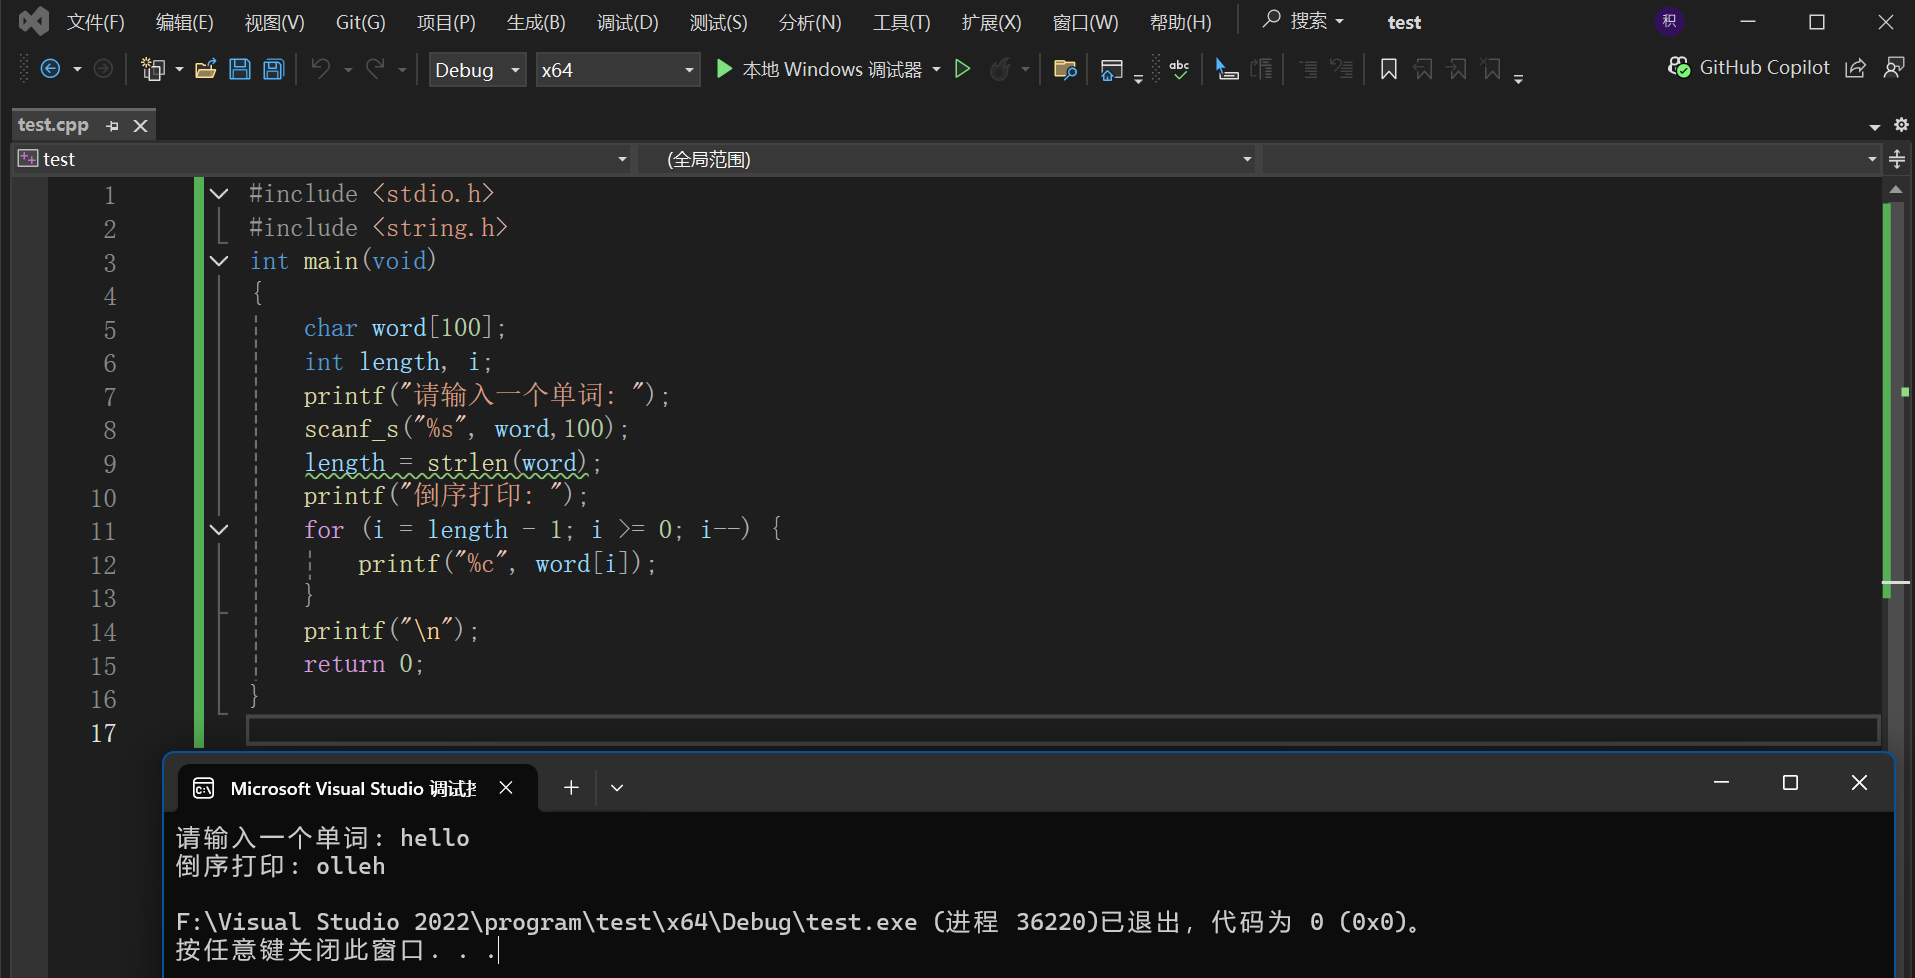Viewport: 1915px width, 978px height.
Task: Open the test project scope dropdown
Action: [322, 159]
